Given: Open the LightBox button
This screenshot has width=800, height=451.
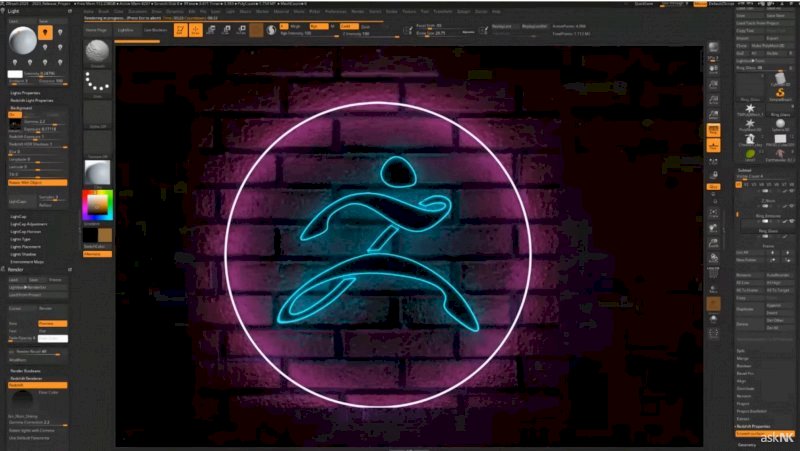Looking at the screenshot, I should tap(126, 30).
